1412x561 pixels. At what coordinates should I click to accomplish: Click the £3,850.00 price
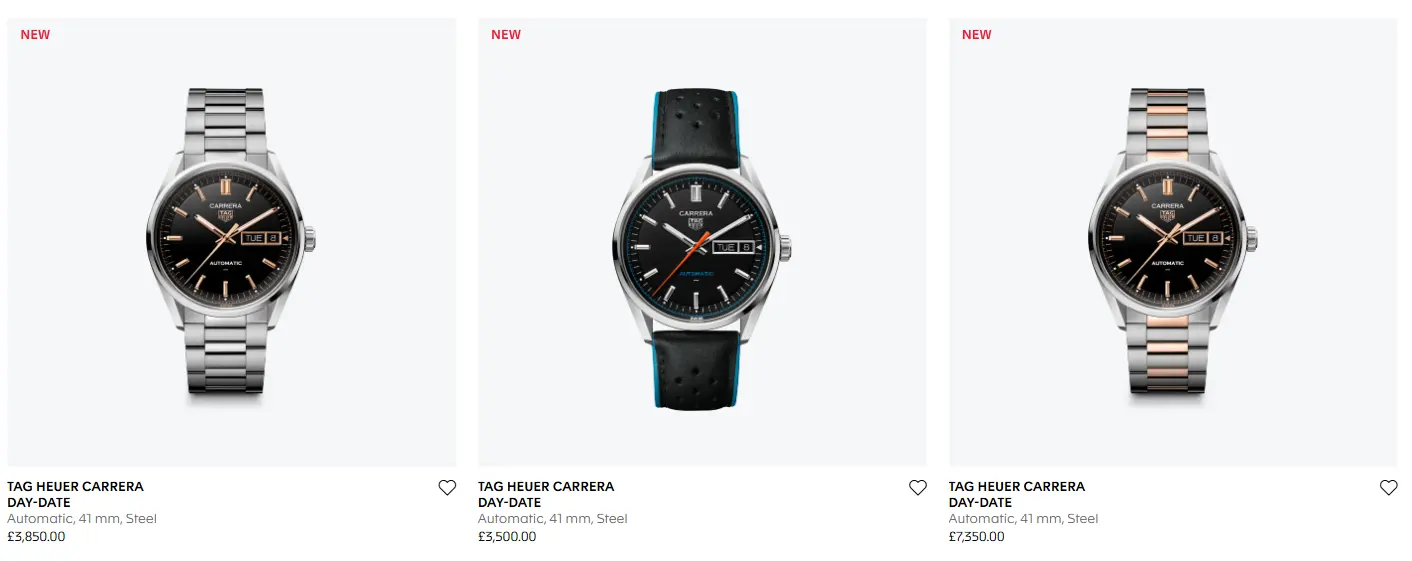pyautogui.click(x=36, y=537)
